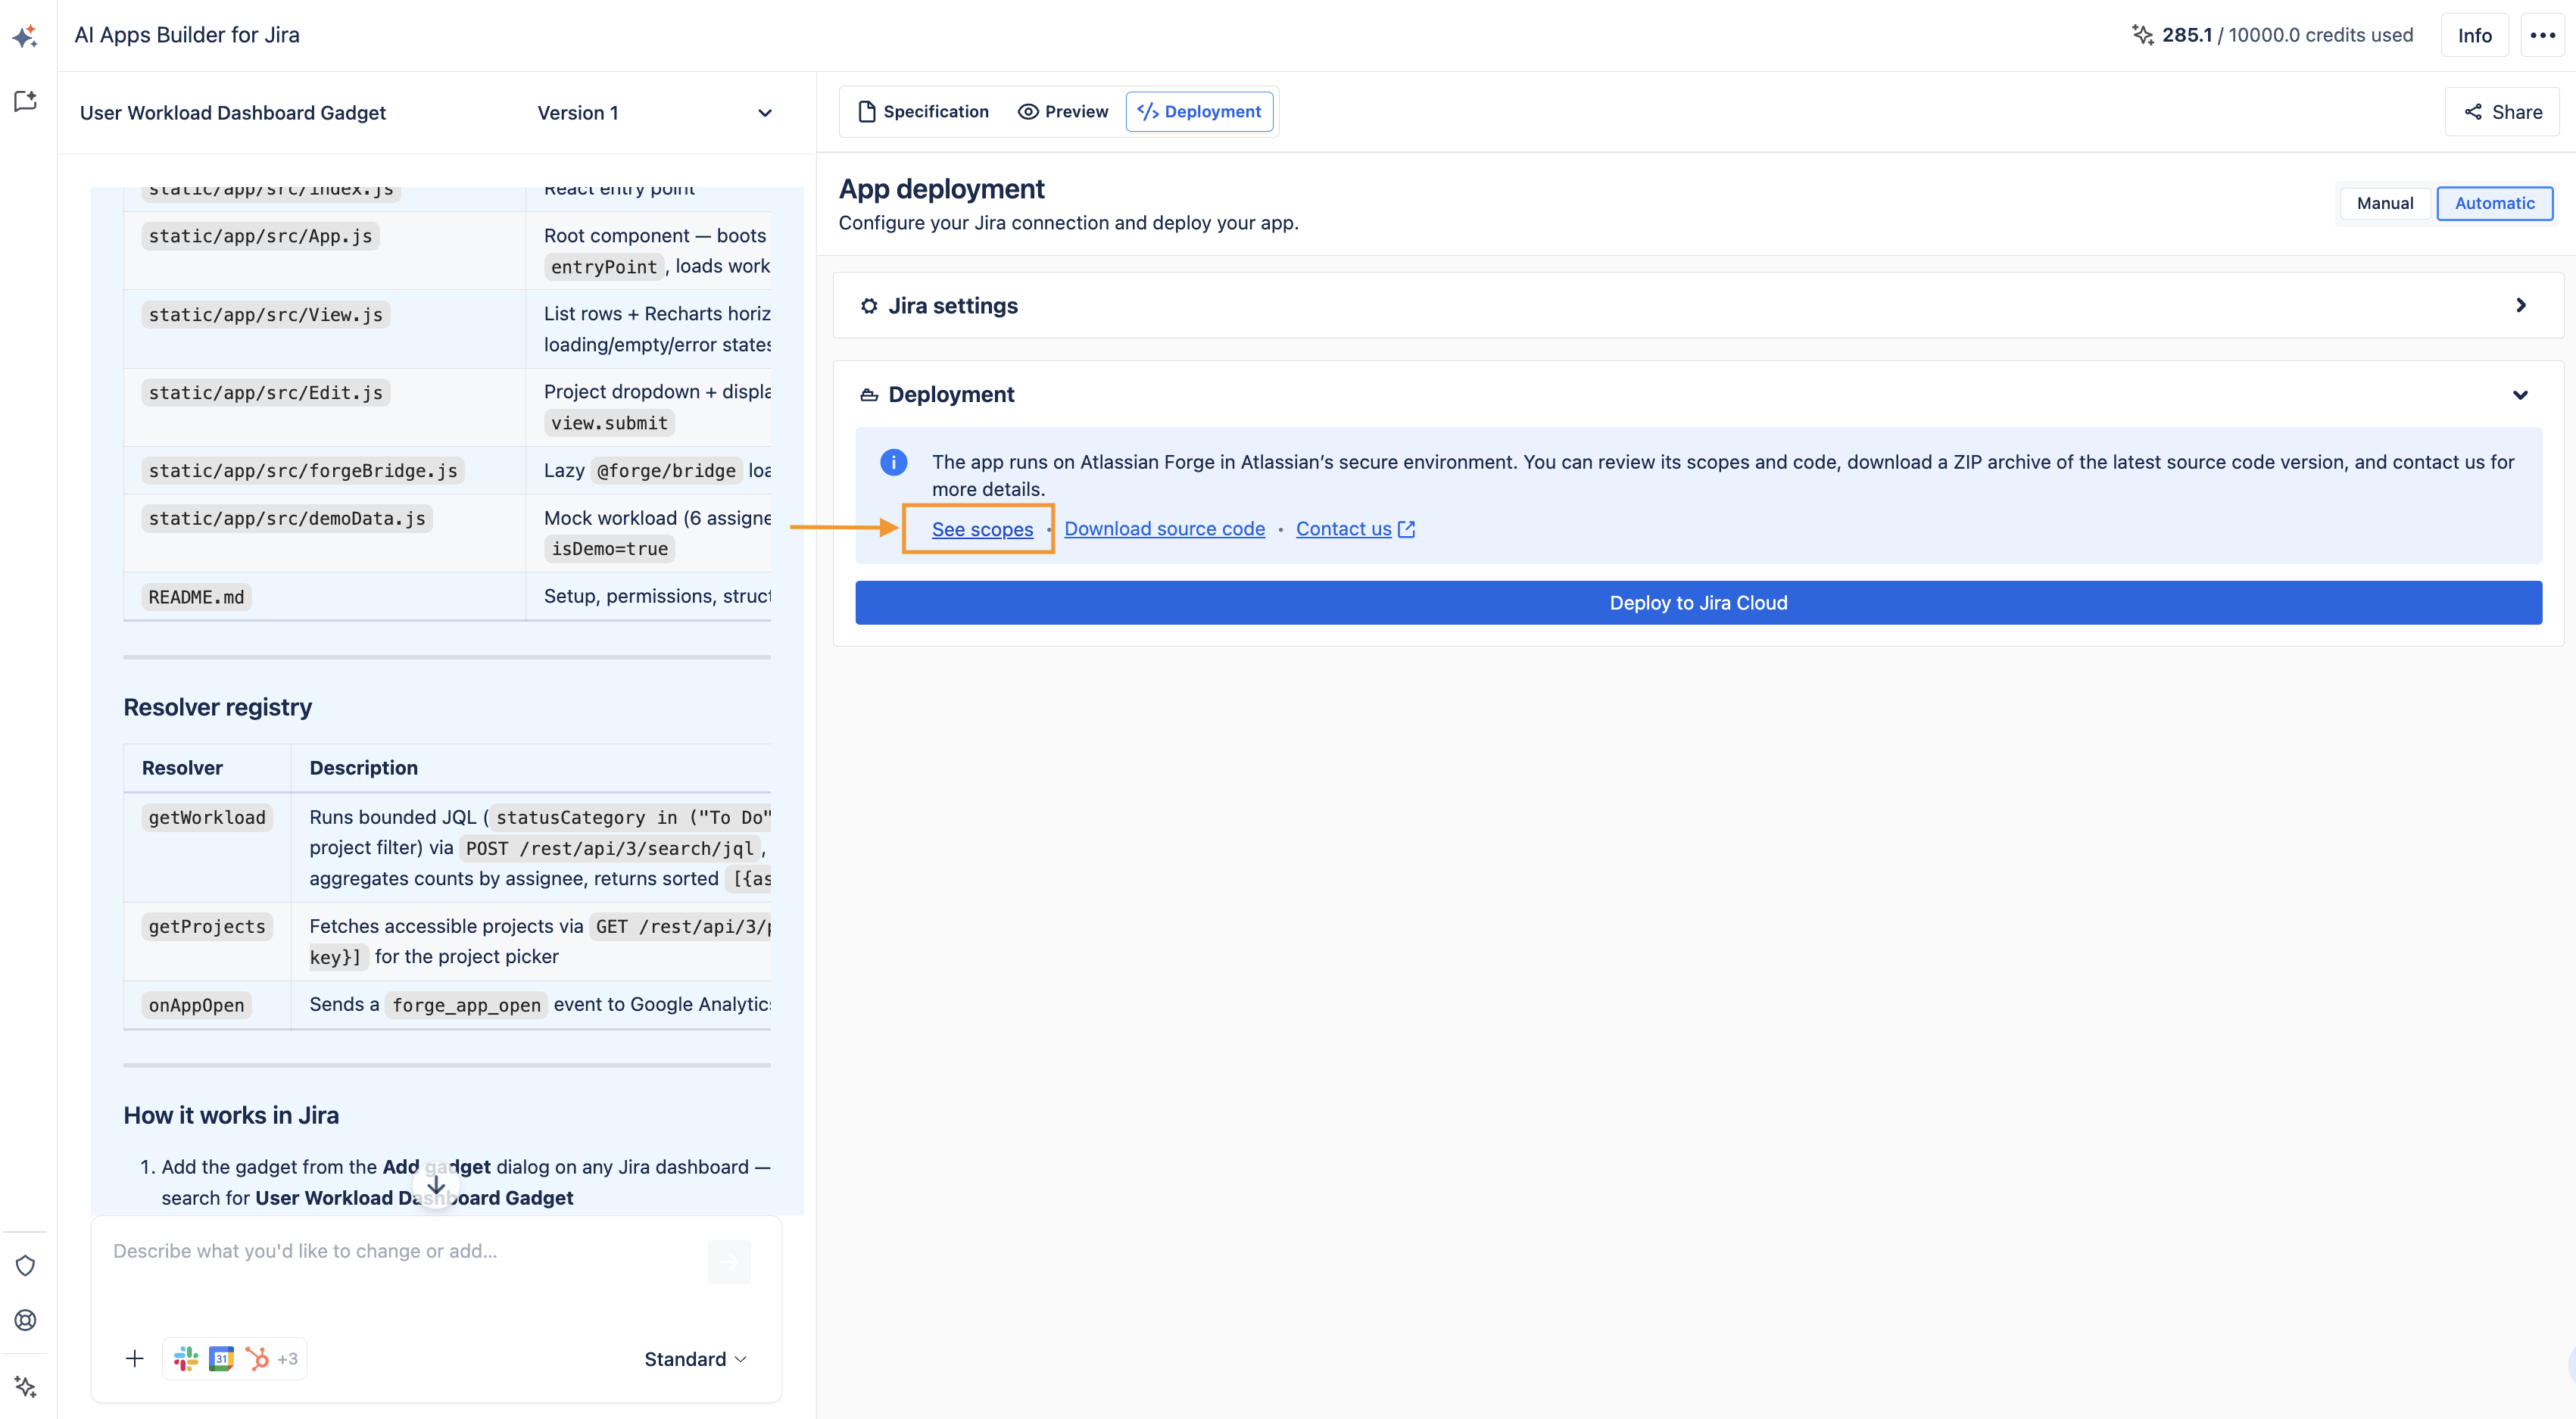
Task: Click the Resolver column header
Action: point(182,768)
